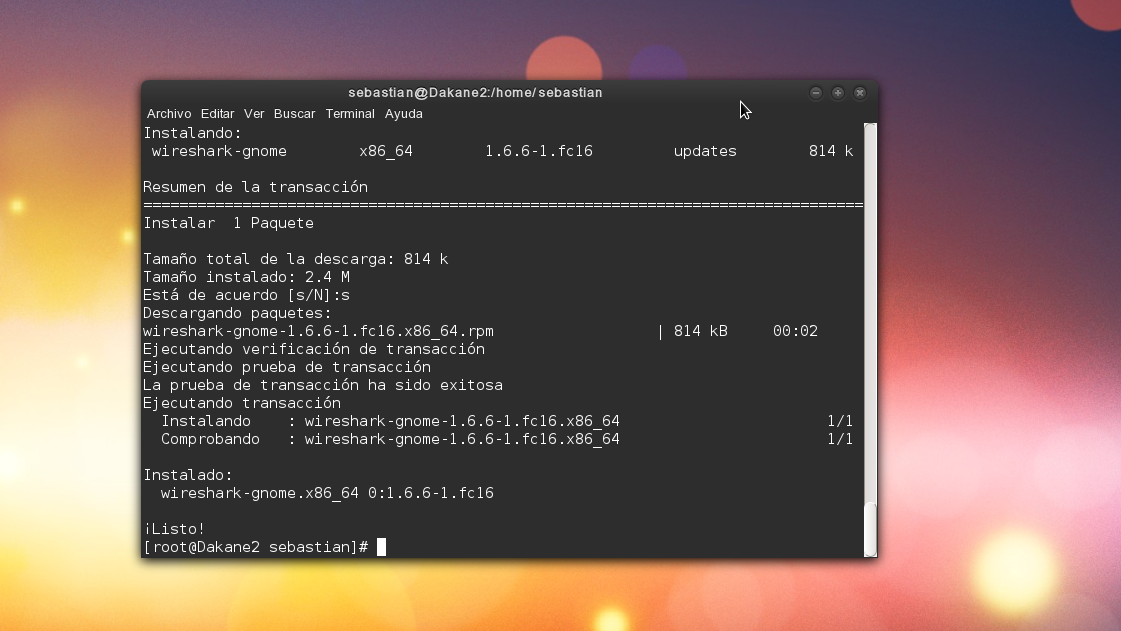Click the line 'Está de acuerdo [s/N]:s'

247,295
